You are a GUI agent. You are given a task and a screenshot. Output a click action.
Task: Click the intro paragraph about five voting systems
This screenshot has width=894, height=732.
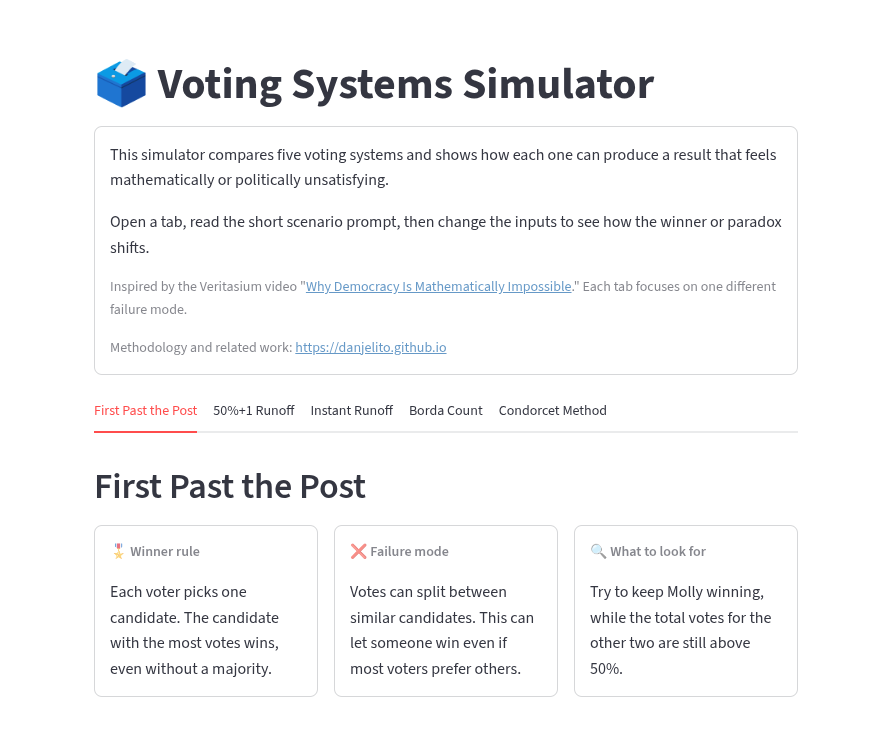coord(443,168)
